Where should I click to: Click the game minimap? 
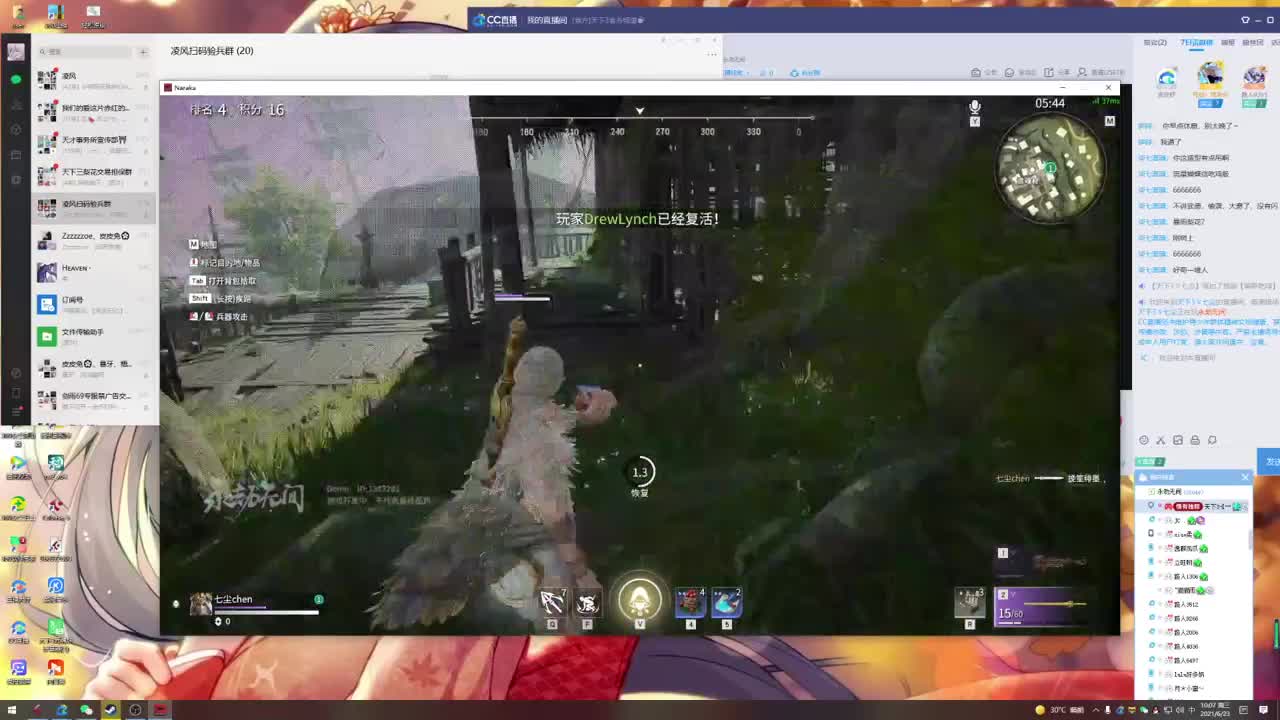click(1050, 168)
